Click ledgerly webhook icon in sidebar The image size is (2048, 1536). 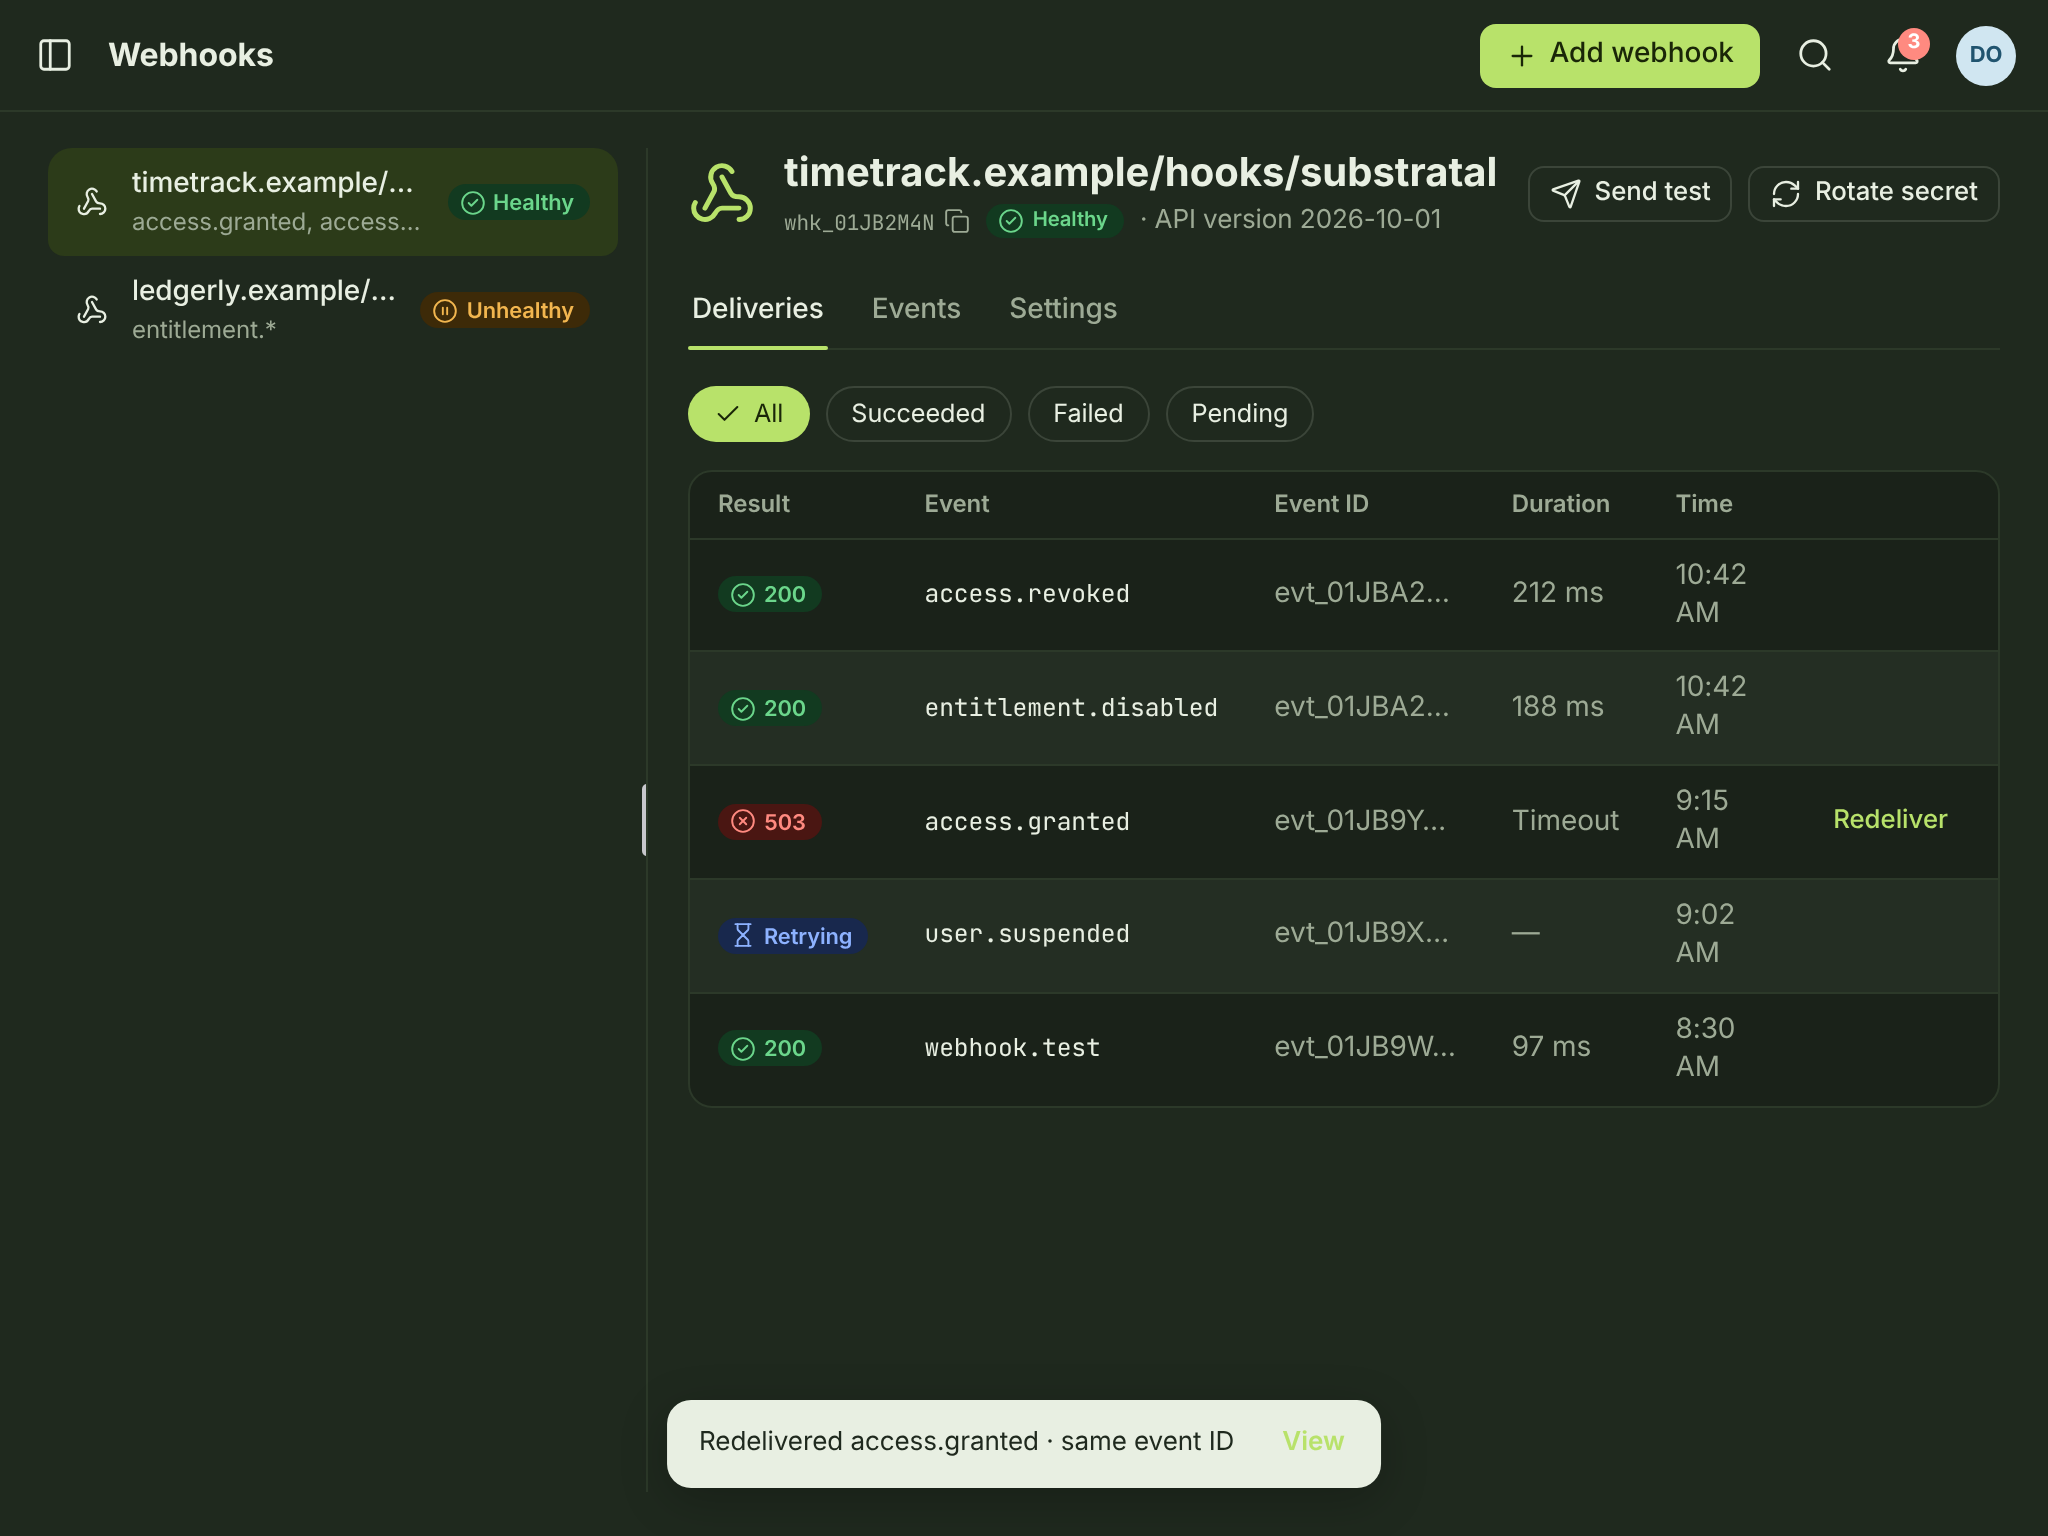pyautogui.click(x=92, y=310)
